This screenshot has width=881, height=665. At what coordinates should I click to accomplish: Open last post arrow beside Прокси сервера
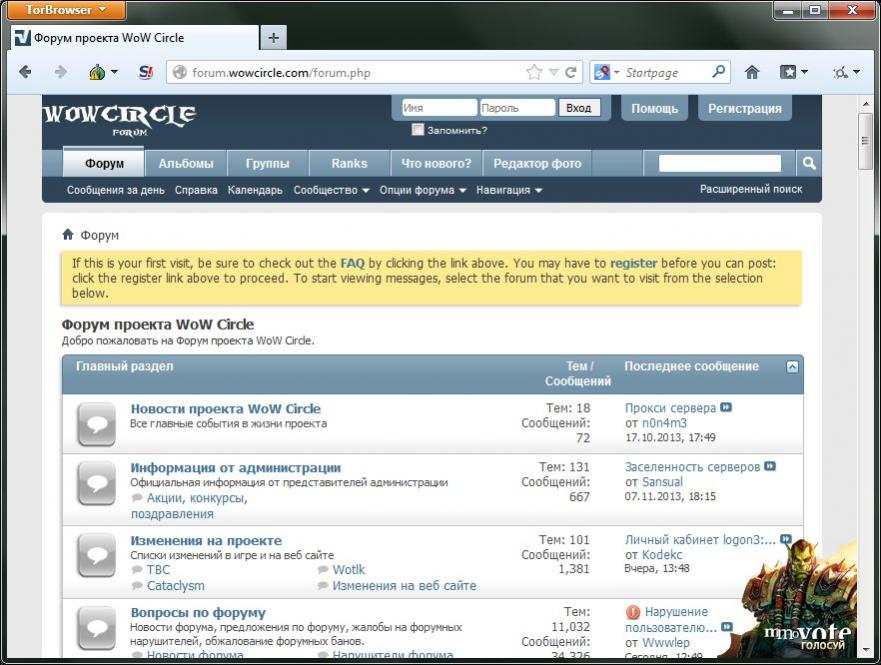(726, 408)
